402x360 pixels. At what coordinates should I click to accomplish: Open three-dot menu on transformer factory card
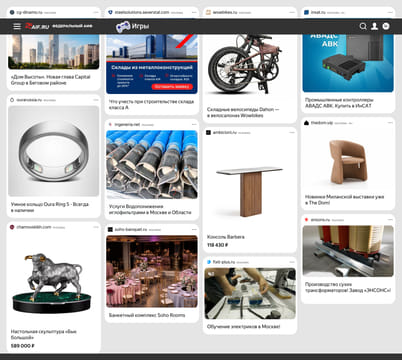[390, 220]
